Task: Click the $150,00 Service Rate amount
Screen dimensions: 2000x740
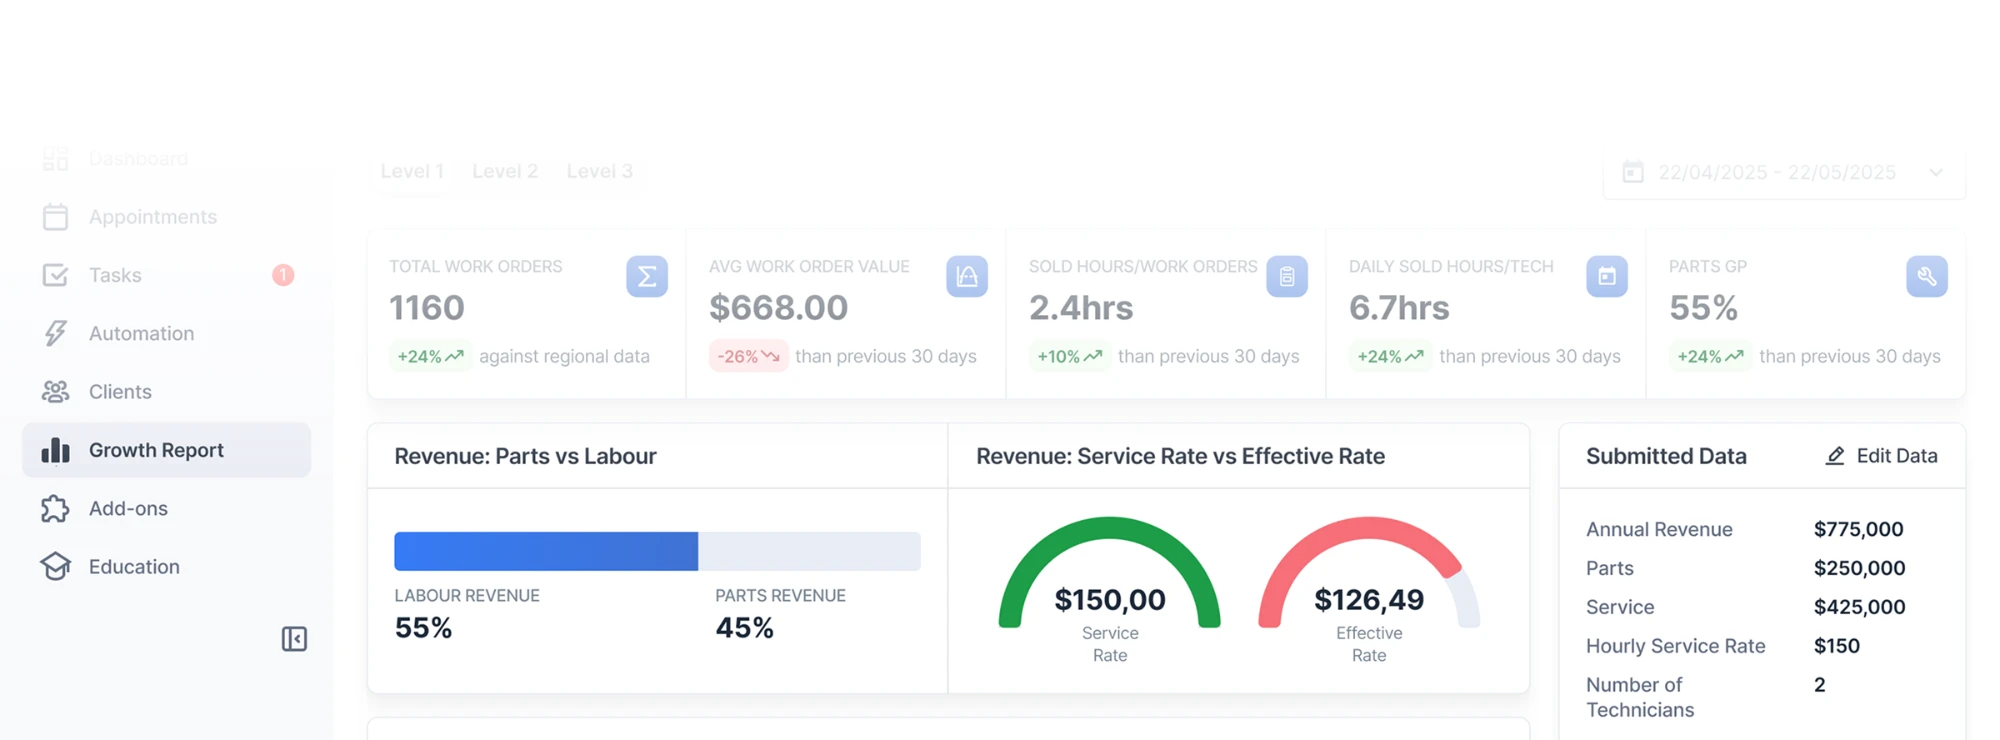Action: (x=1110, y=600)
